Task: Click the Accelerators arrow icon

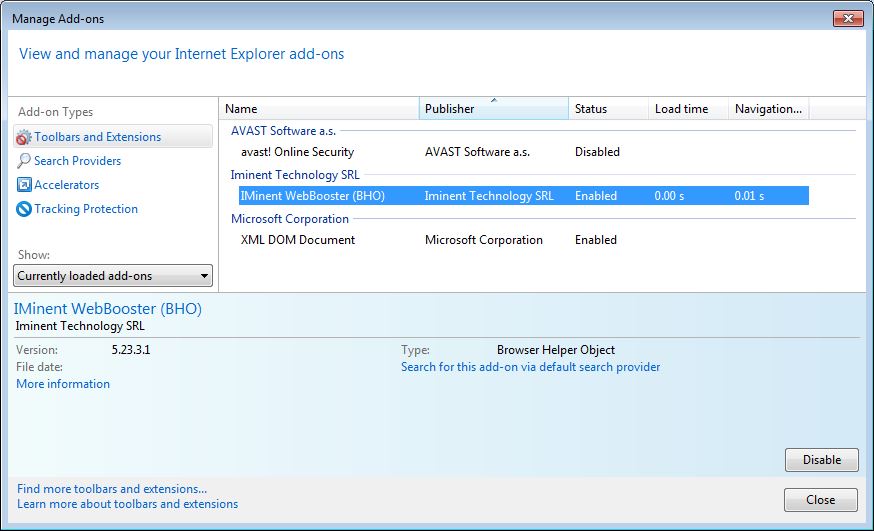Action: 24,184
